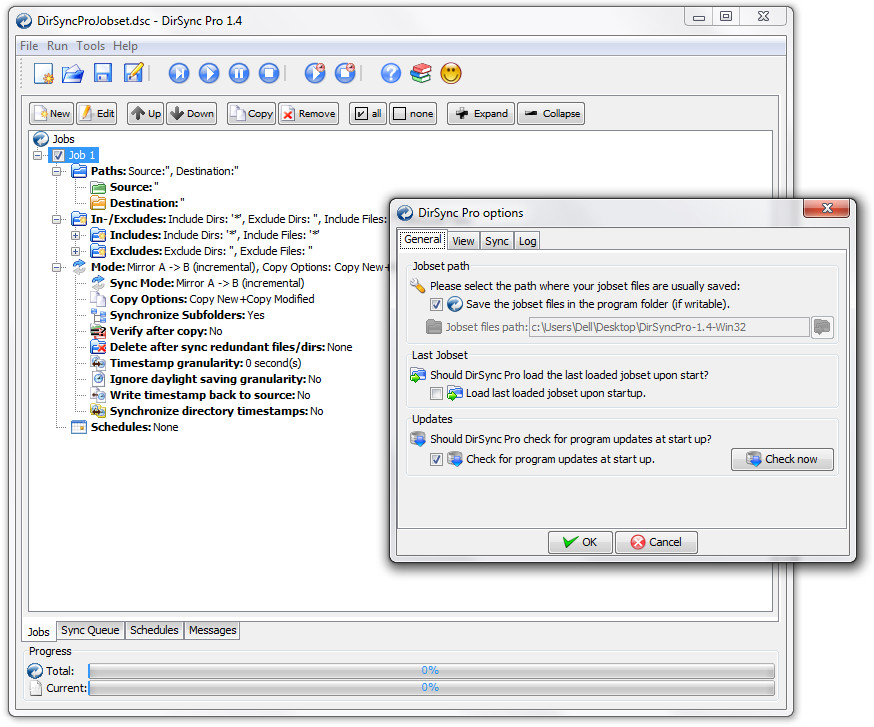
Task: Click the New job button
Action: point(52,114)
